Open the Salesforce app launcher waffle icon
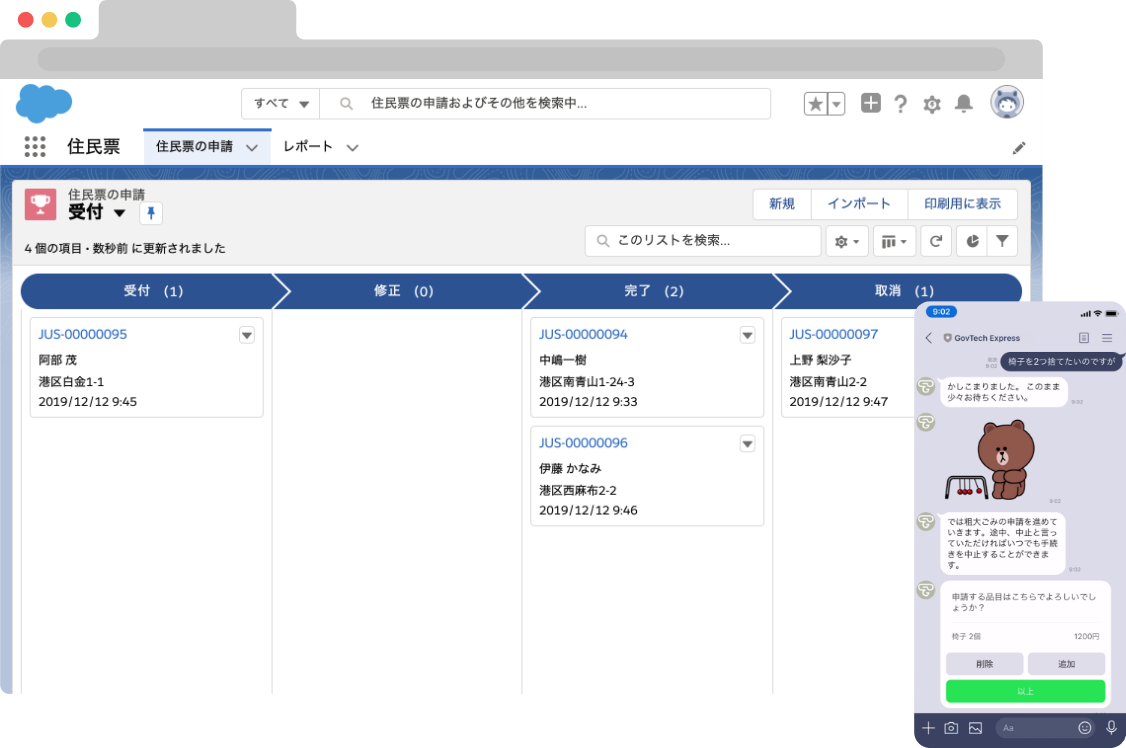The width and height of the screenshot is (1126, 748). pos(35,146)
